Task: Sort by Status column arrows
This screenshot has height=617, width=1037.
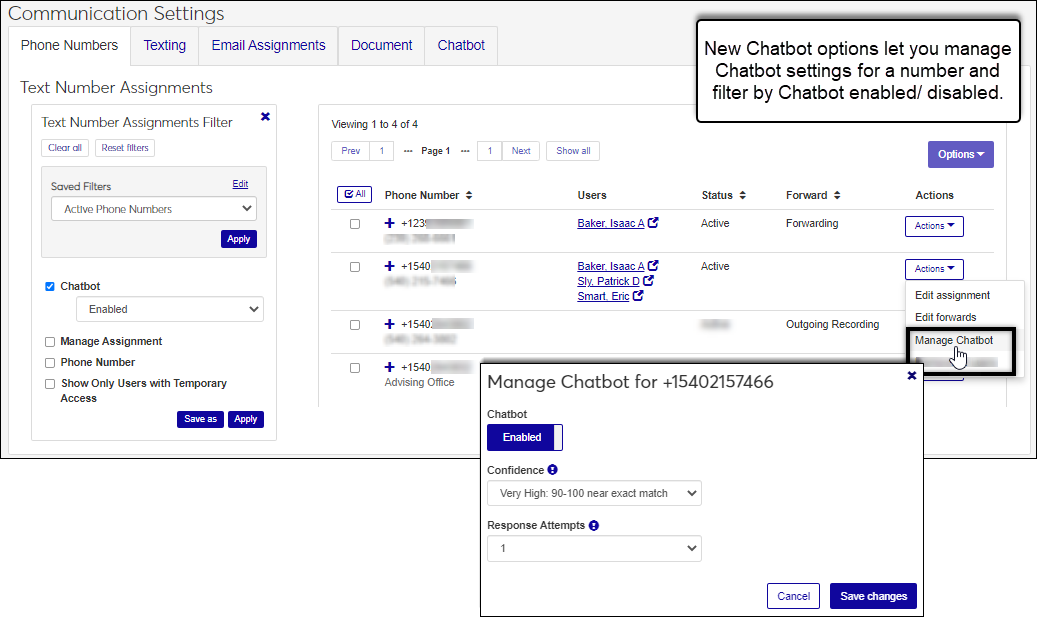Action: point(742,195)
